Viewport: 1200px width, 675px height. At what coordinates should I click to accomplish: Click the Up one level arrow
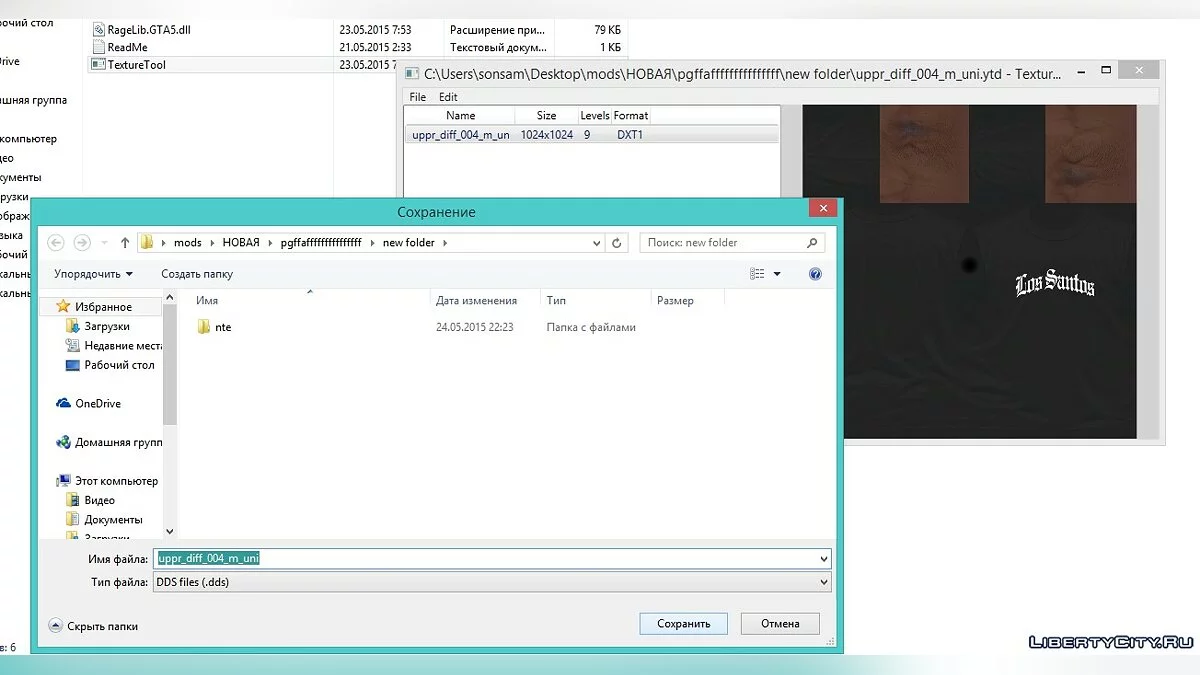(x=125, y=243)
